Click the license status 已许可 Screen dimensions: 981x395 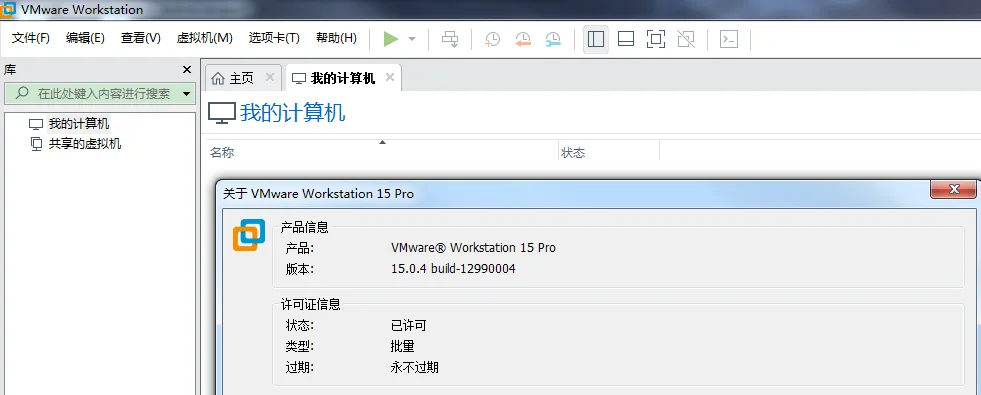409,326
